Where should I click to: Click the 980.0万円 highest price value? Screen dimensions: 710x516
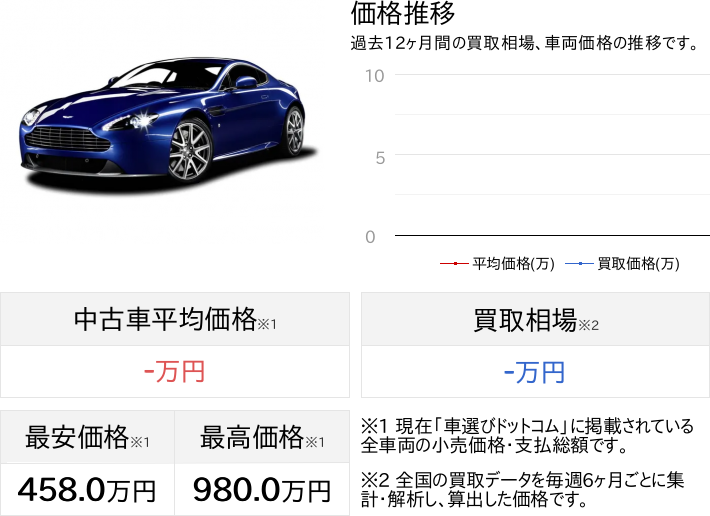tap(262, 490)
